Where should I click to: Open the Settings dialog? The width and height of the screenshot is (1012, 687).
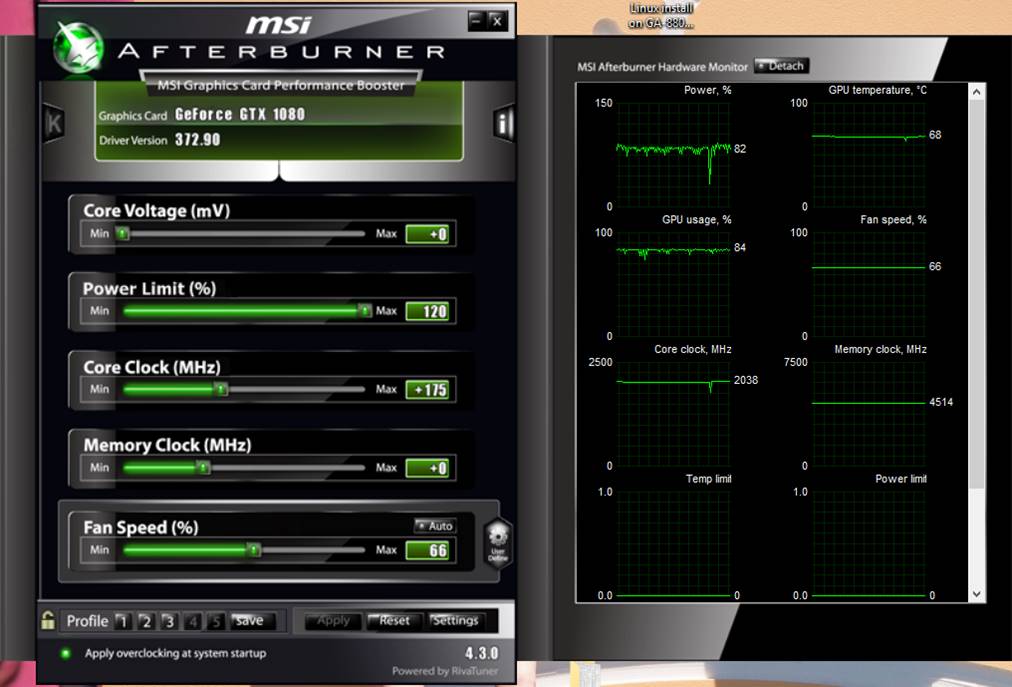click(455, 621)
